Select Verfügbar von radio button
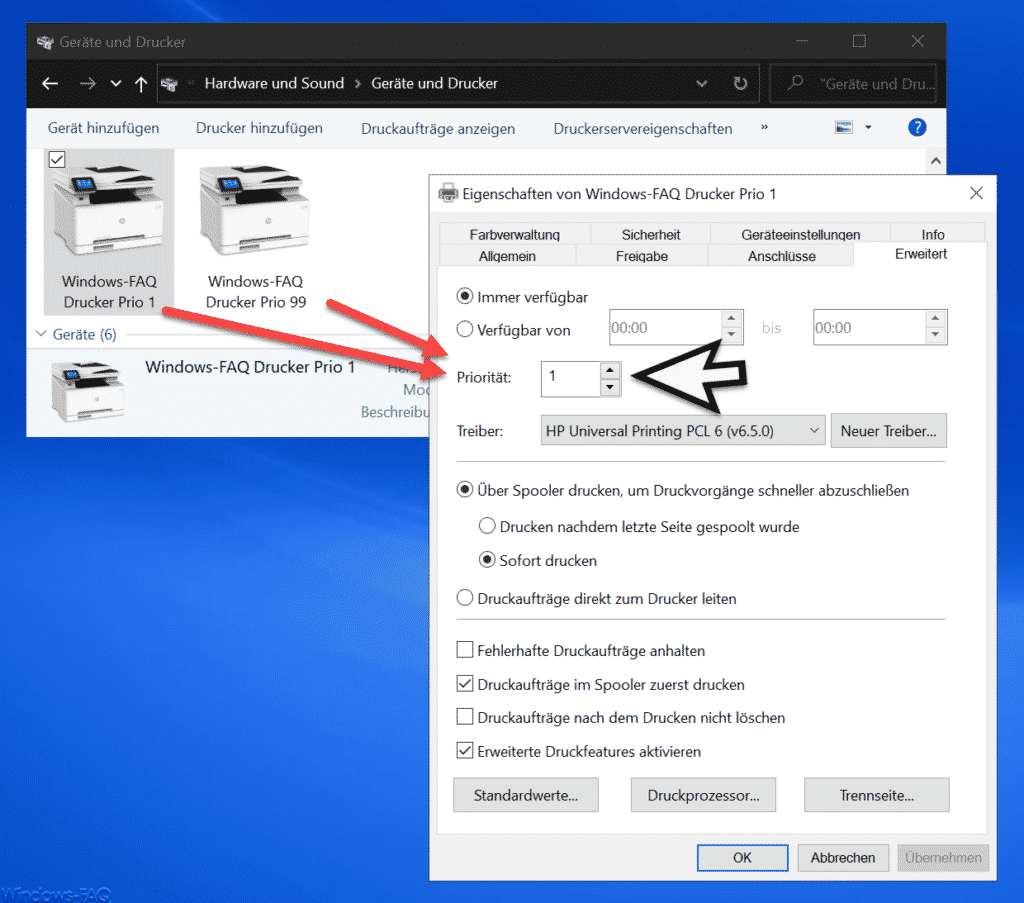 [x=464, y=329]
